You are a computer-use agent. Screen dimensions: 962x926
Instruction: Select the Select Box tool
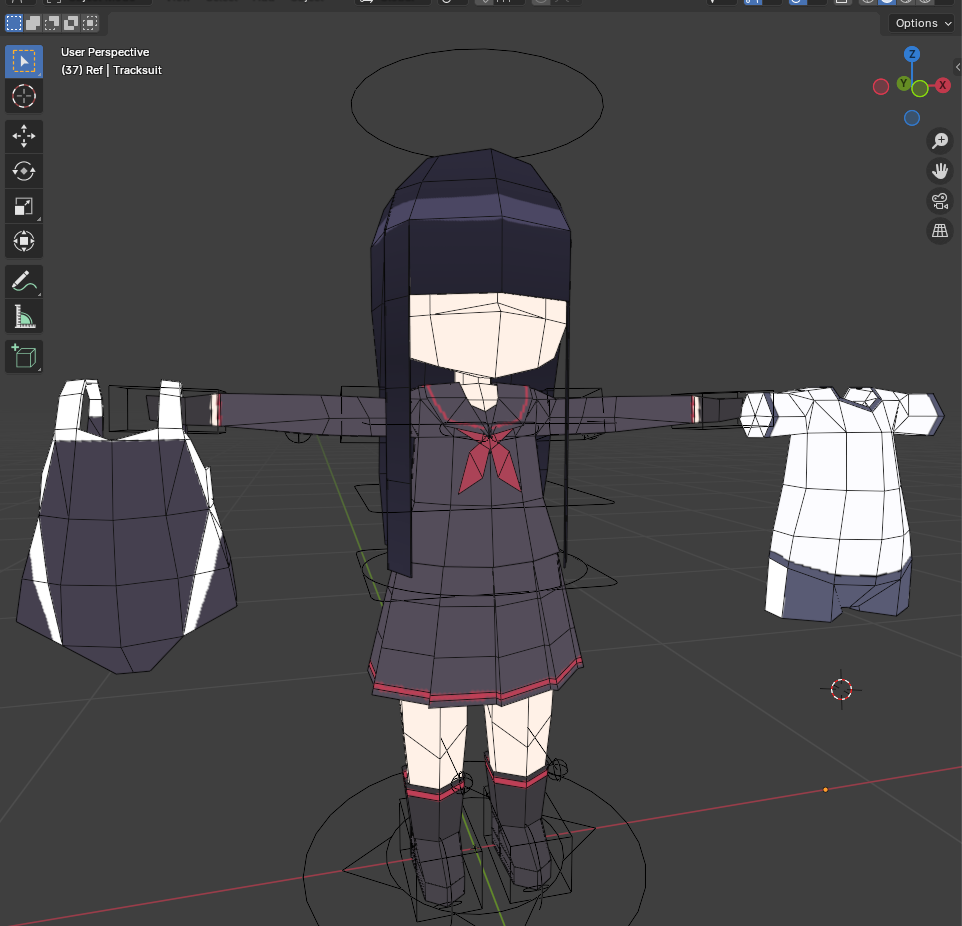tap(24, 61)
